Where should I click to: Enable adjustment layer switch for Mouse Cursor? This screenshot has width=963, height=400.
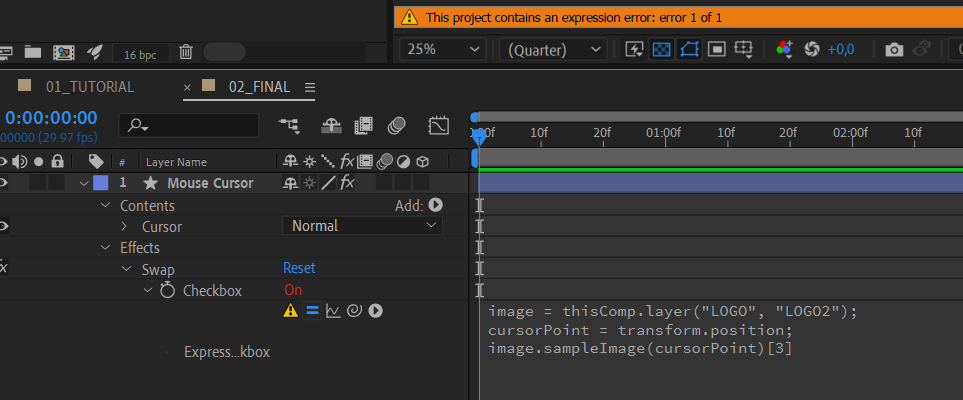pyautogui.click(x=403, y=182)
